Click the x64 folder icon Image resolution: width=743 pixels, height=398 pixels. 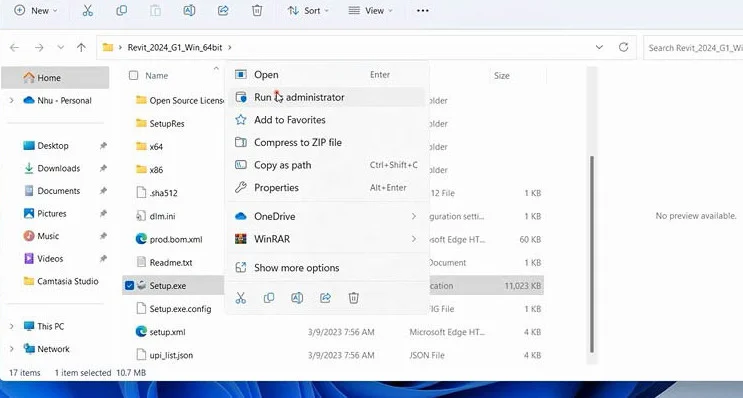coord(141,146)
